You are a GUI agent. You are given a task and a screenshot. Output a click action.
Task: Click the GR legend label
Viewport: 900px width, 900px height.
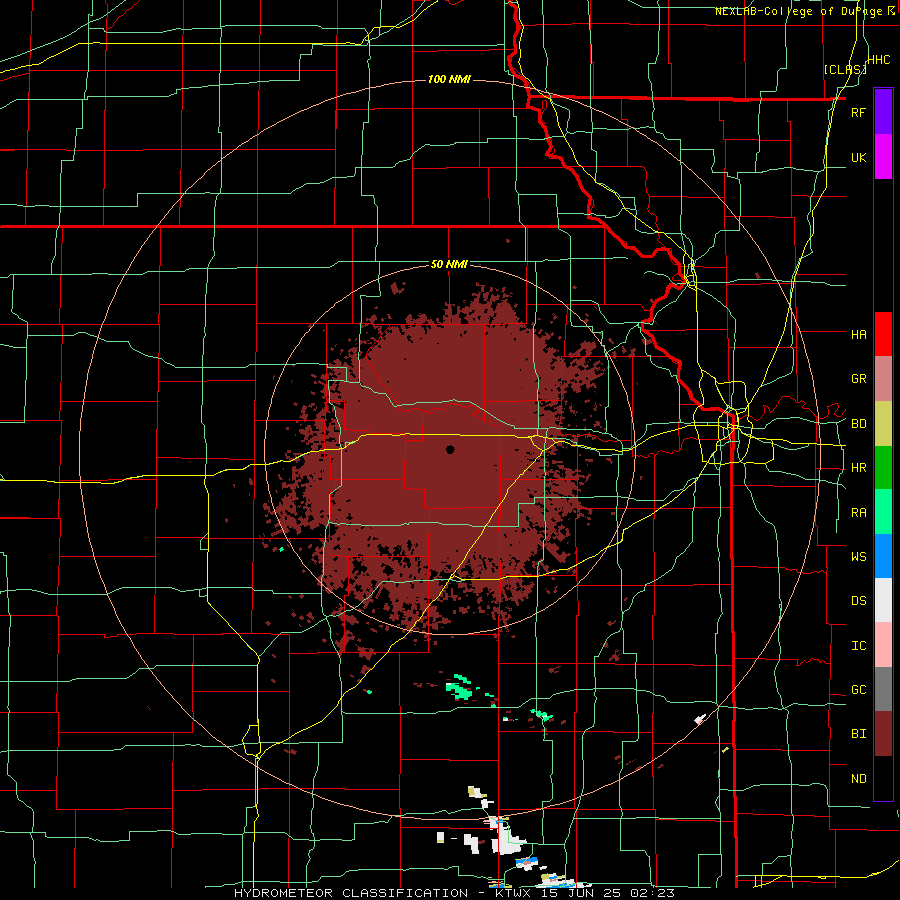858,379
